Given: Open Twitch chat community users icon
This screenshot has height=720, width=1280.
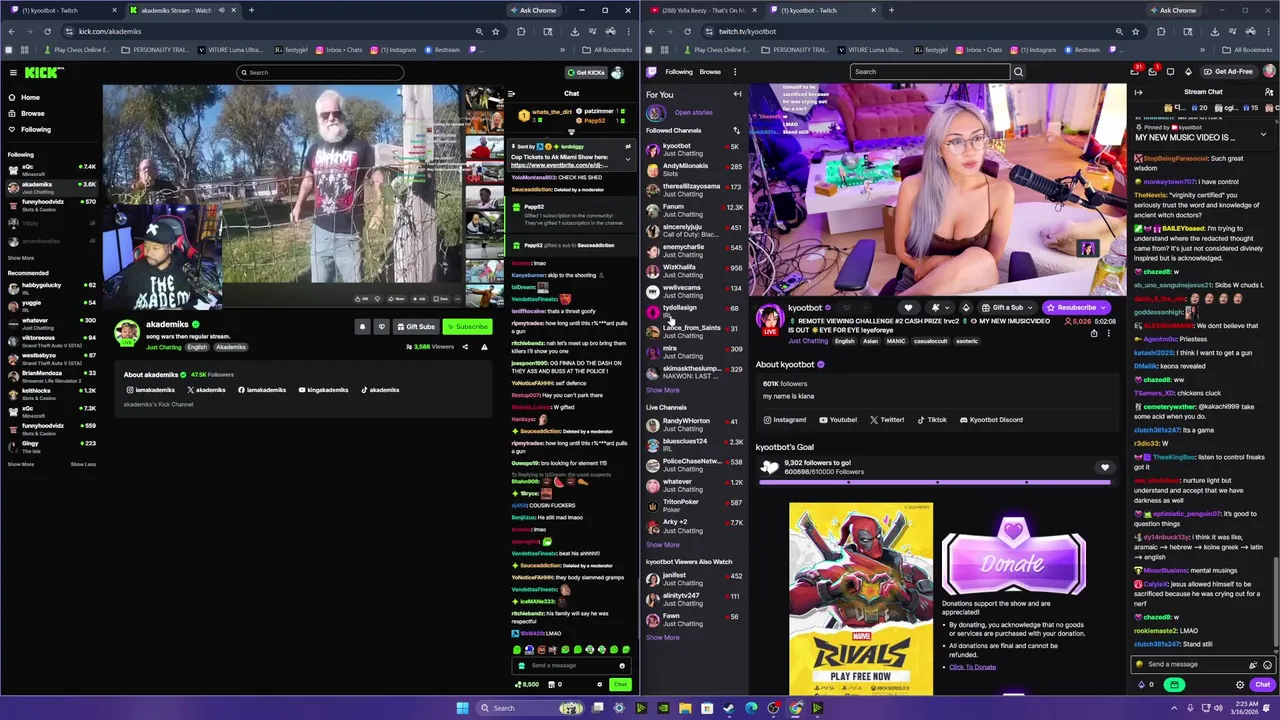Looking at the screenshot, I should 1269,92.
